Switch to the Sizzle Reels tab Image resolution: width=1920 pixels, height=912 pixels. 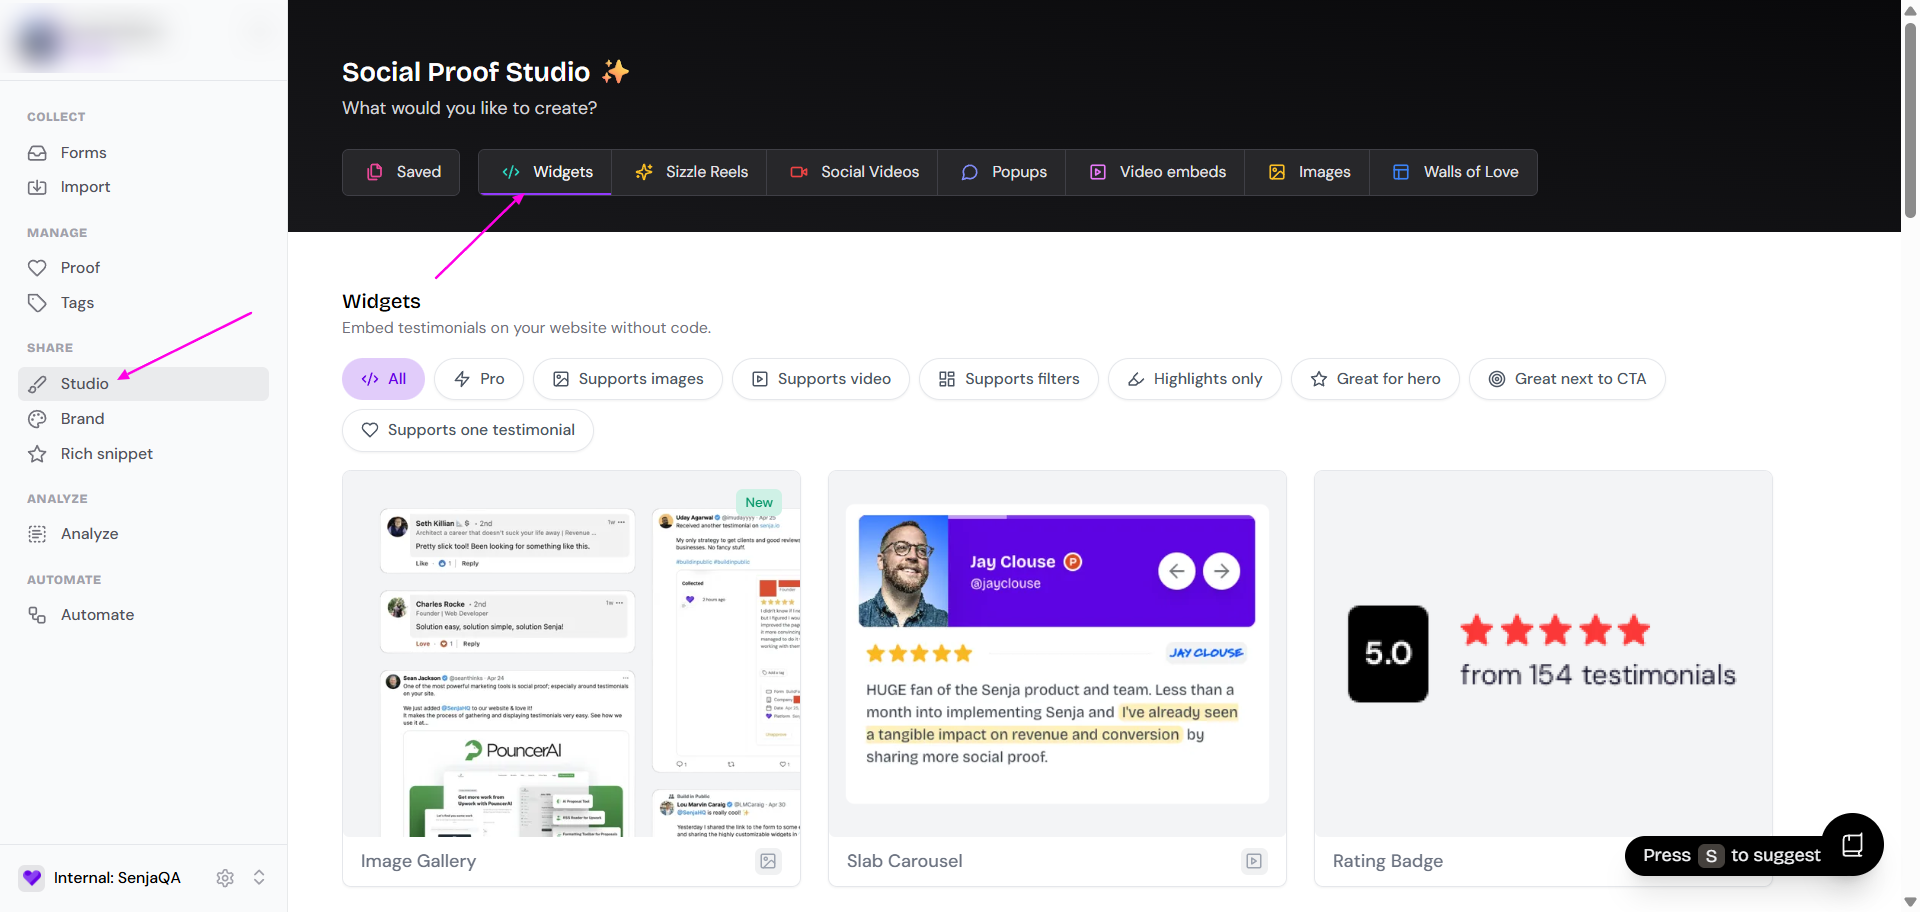click(692, 172)
